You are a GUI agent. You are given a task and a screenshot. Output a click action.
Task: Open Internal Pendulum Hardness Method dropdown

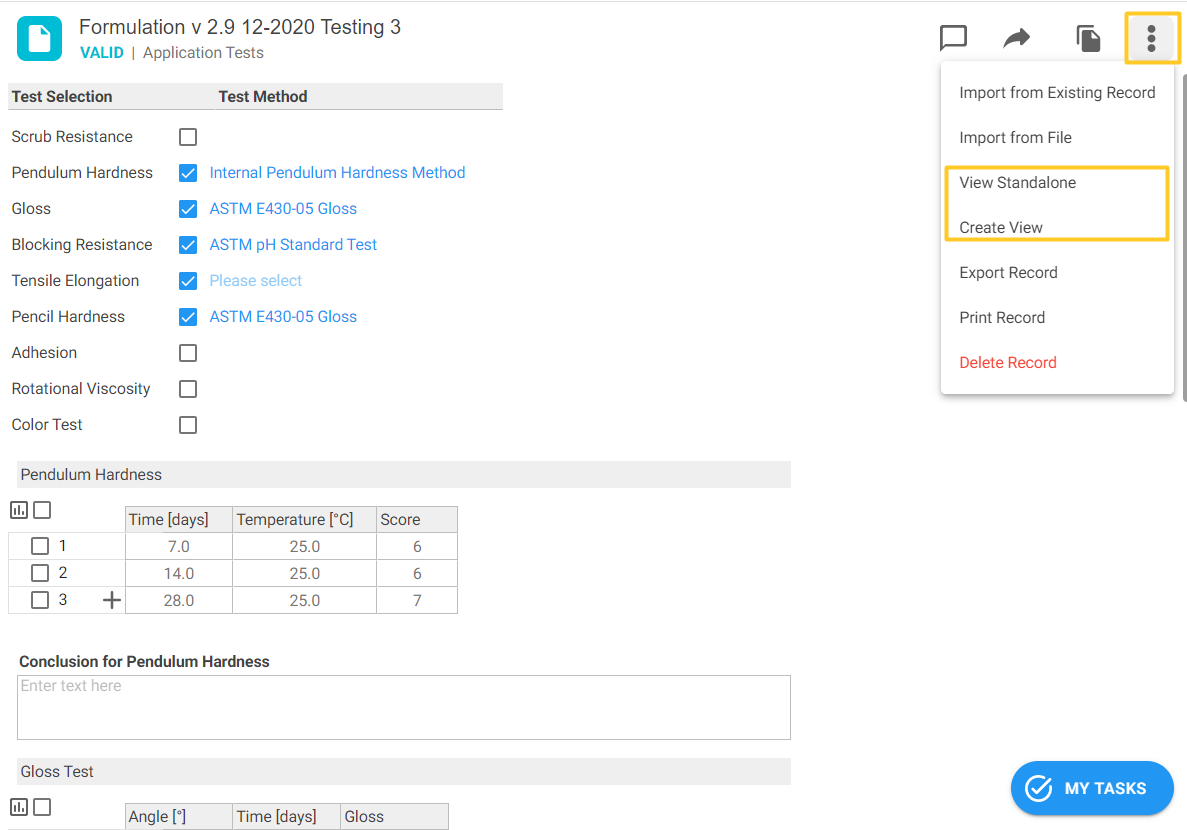coord(337,173)
